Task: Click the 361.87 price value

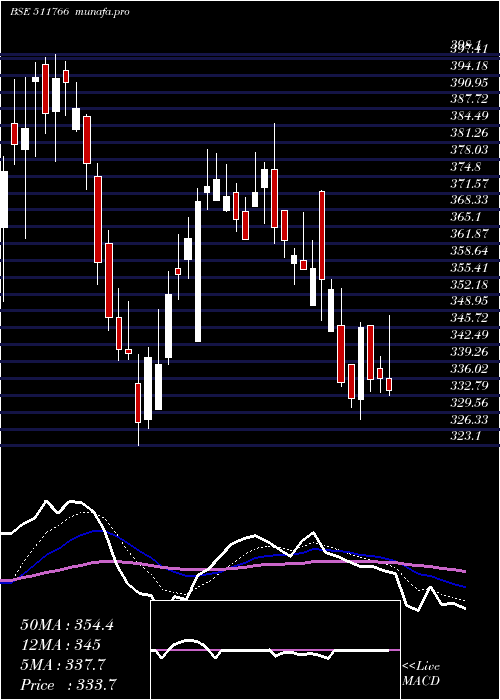Action: pyautogui.click(x=469, y=233)
